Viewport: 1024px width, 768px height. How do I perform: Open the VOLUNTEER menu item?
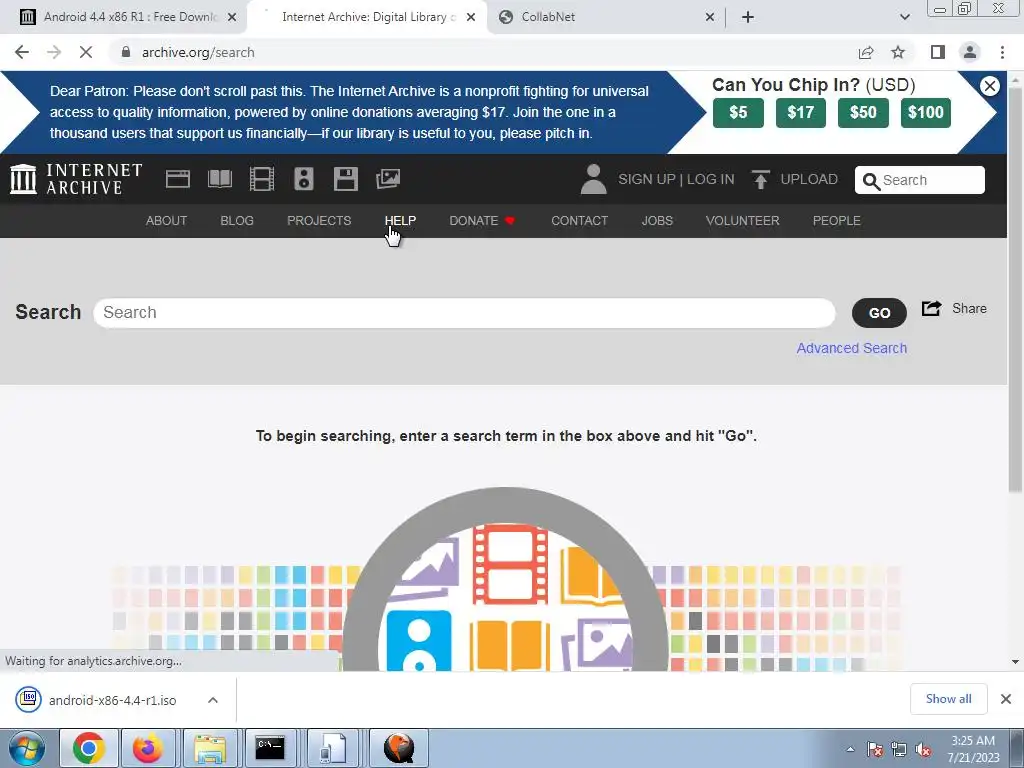pyautogui.click(x=743, y=221)
